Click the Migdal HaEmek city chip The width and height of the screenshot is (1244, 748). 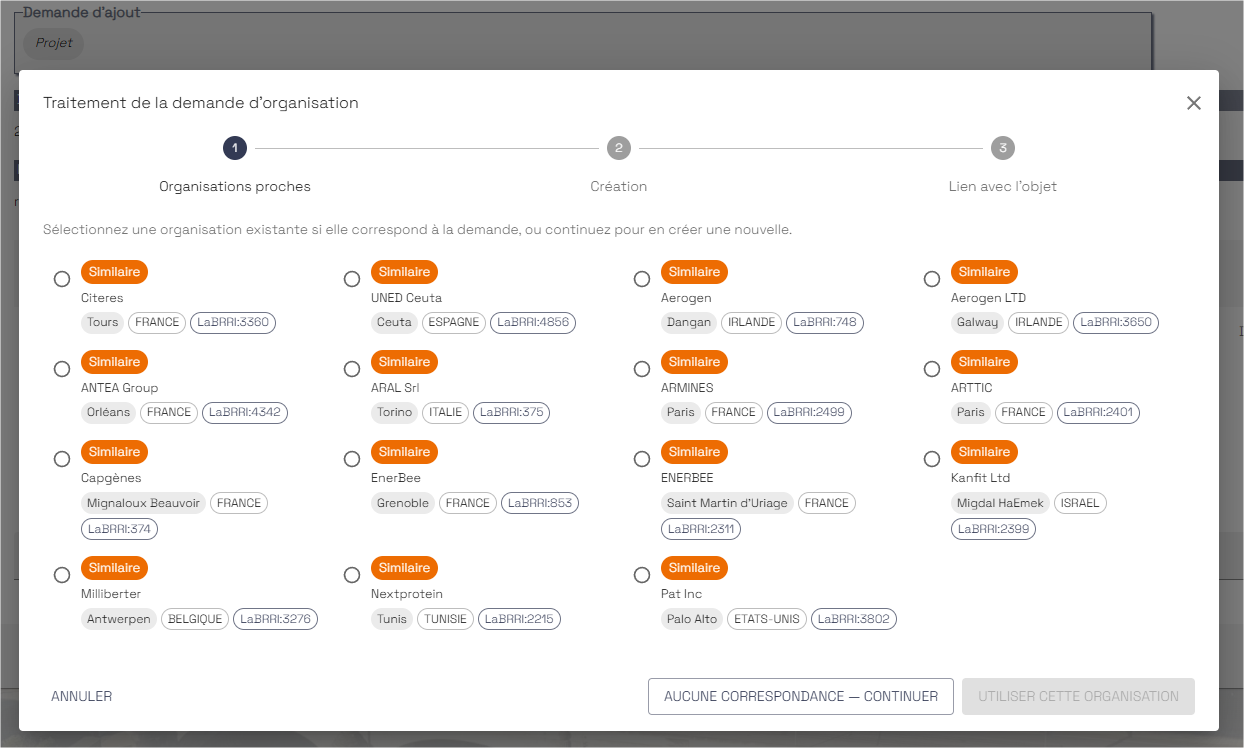[1000, 503]
